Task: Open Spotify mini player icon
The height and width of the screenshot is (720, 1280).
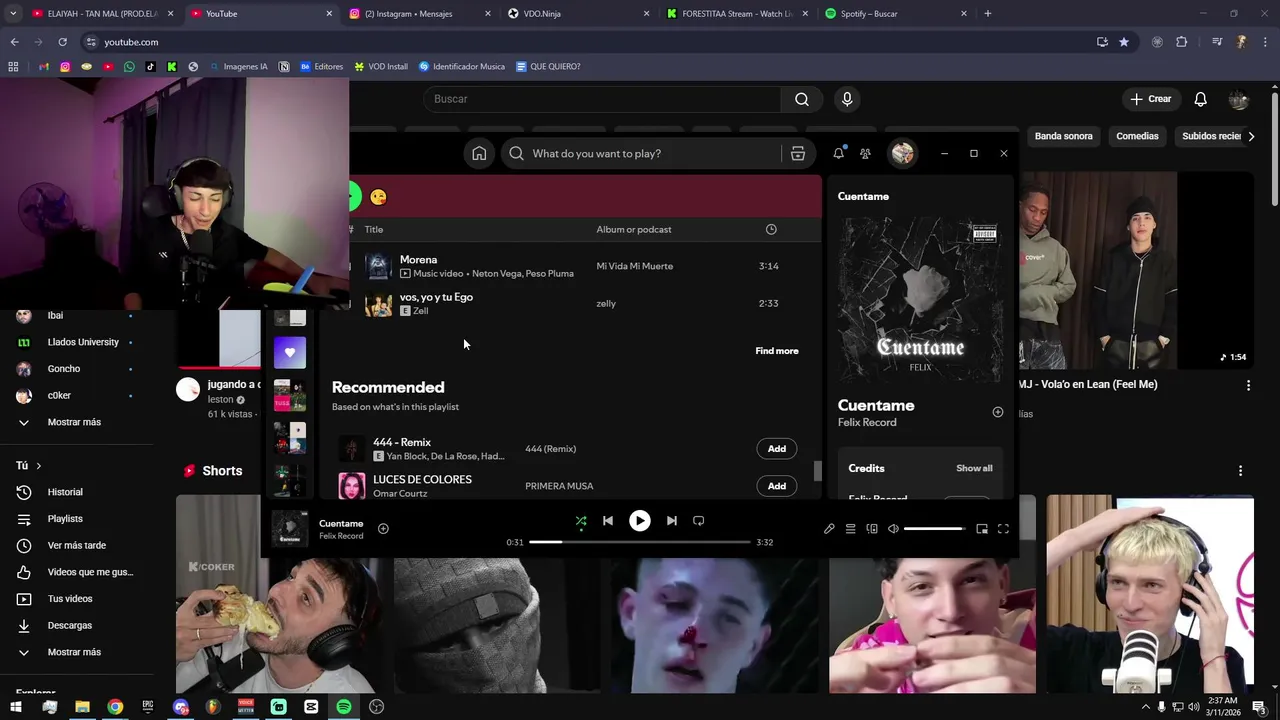Action: pos(982,529)
